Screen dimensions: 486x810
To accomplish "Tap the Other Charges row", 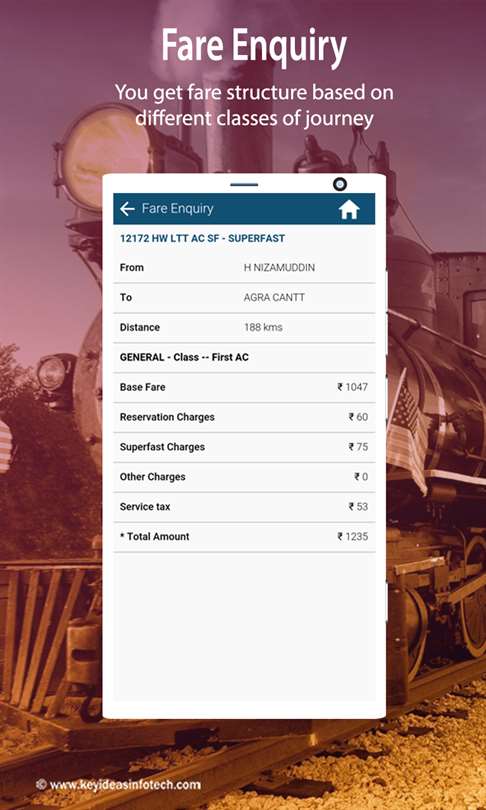I will (244, 477).
